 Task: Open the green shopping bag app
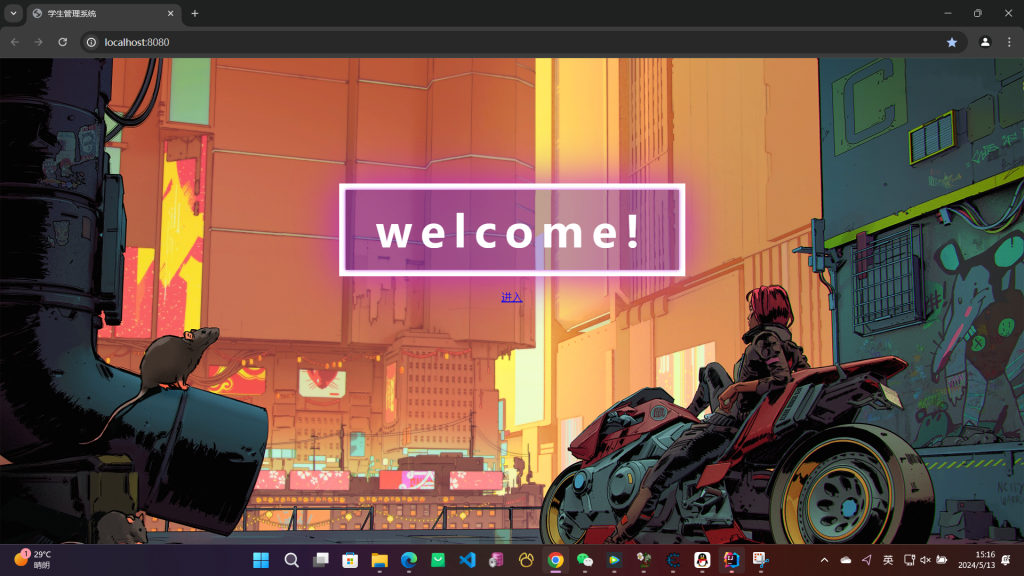coord(438,560)
